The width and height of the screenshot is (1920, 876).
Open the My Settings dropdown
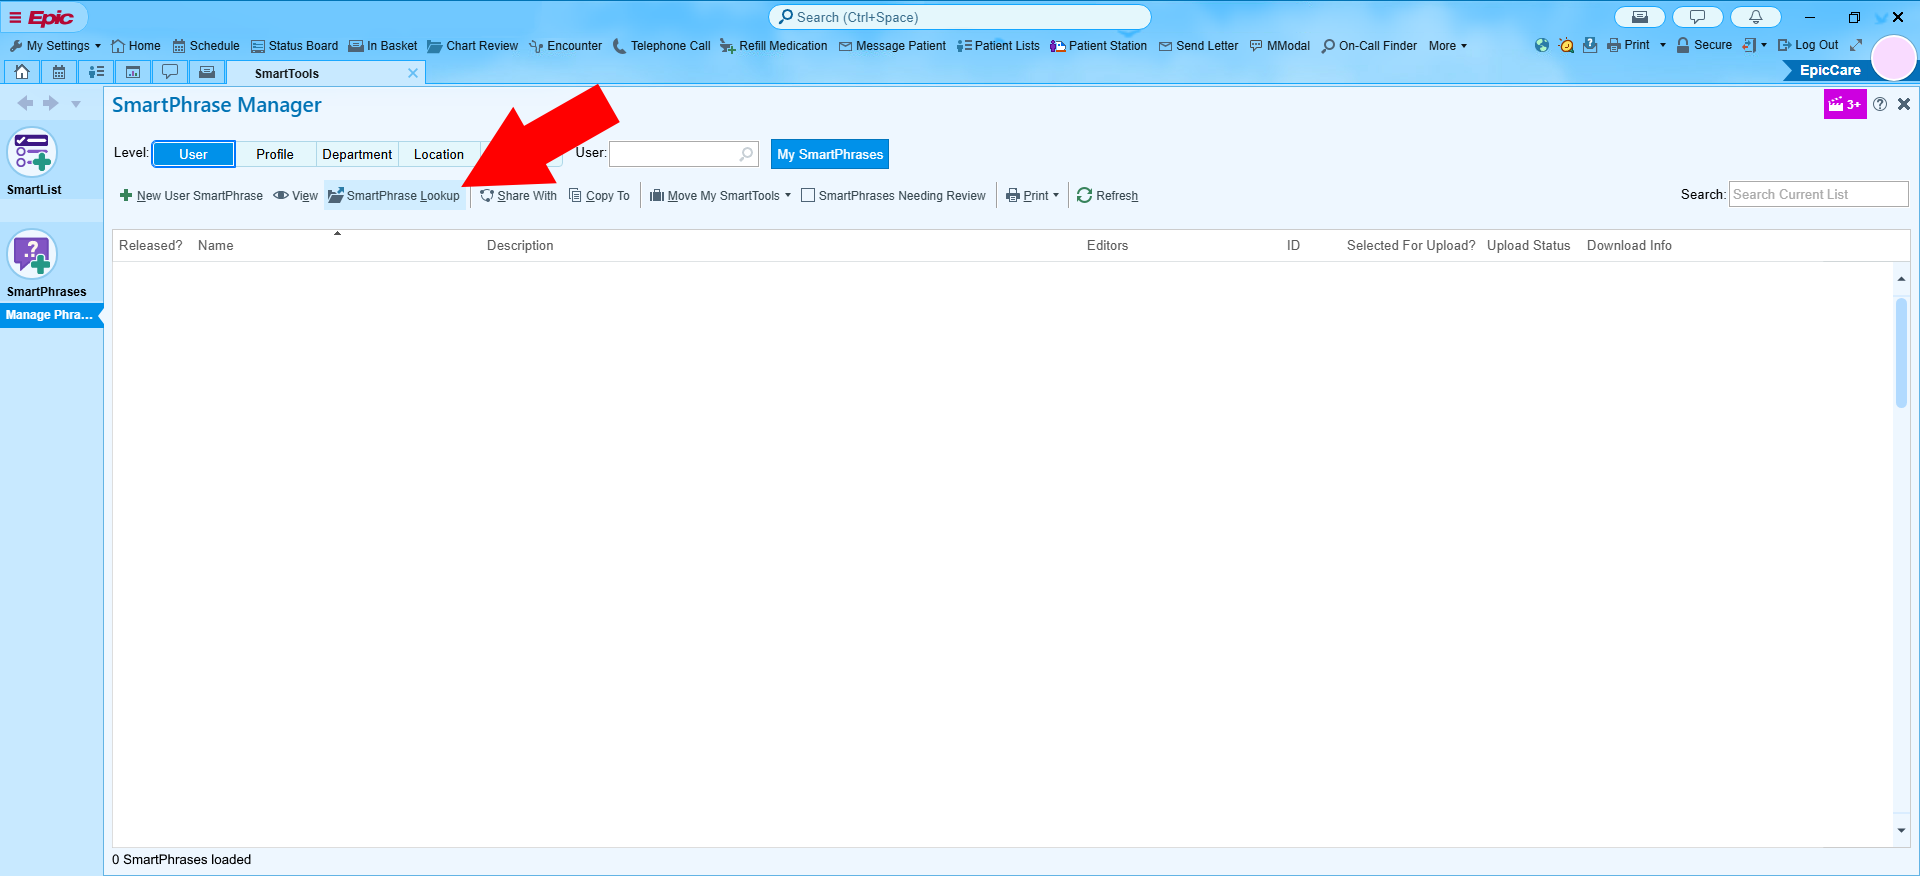coord(56,46)
